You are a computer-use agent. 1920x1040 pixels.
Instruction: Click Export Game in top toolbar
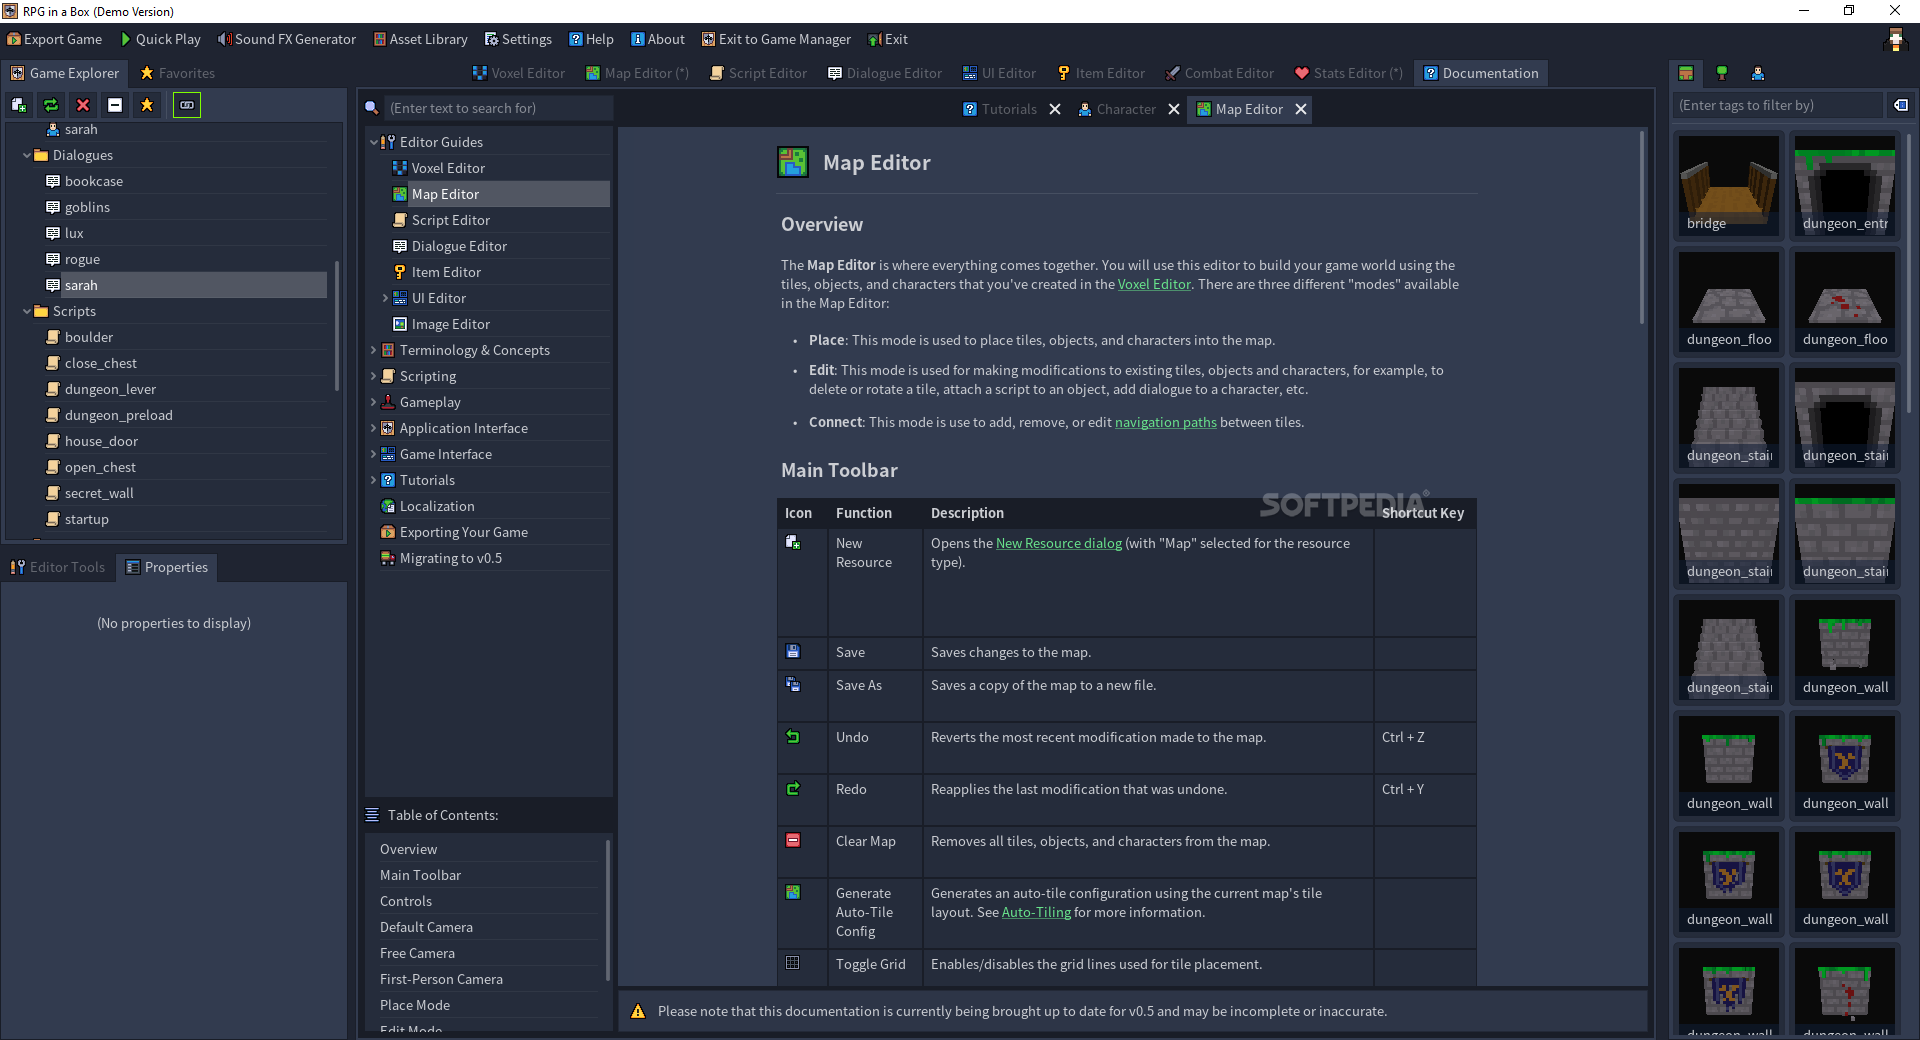[x=55, y=39]
